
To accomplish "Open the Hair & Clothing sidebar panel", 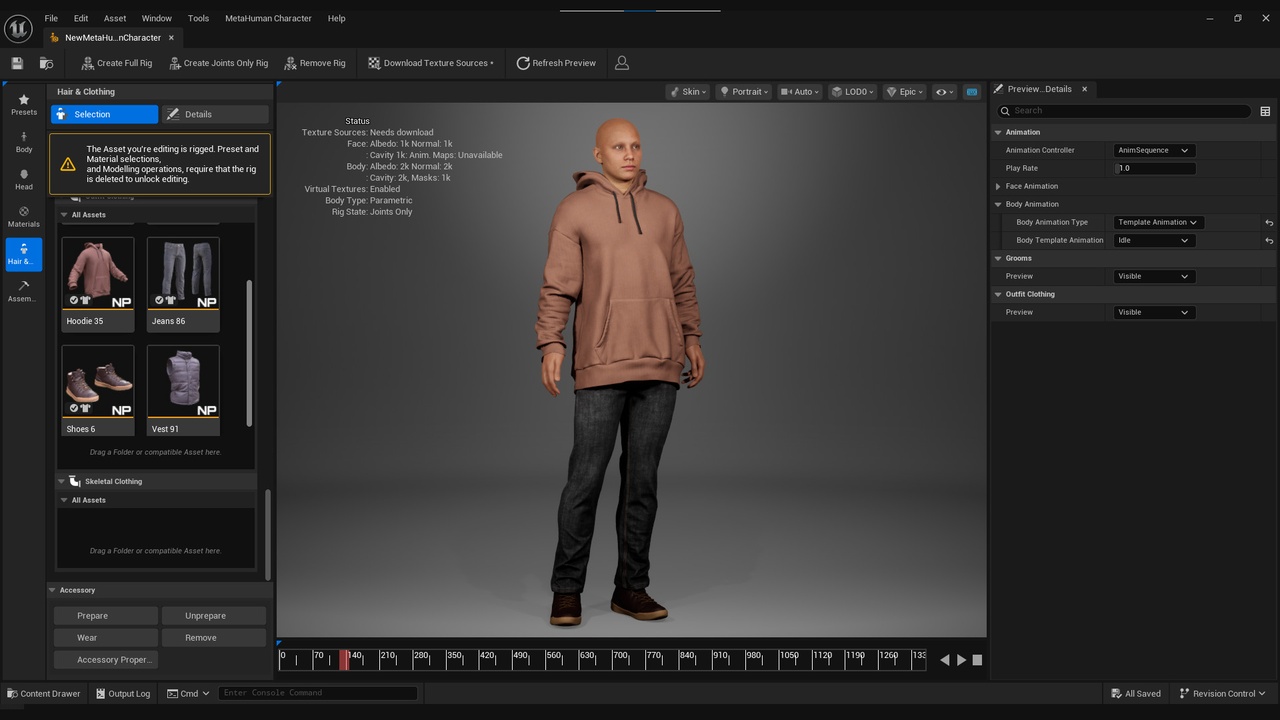I will click(24, 254).
